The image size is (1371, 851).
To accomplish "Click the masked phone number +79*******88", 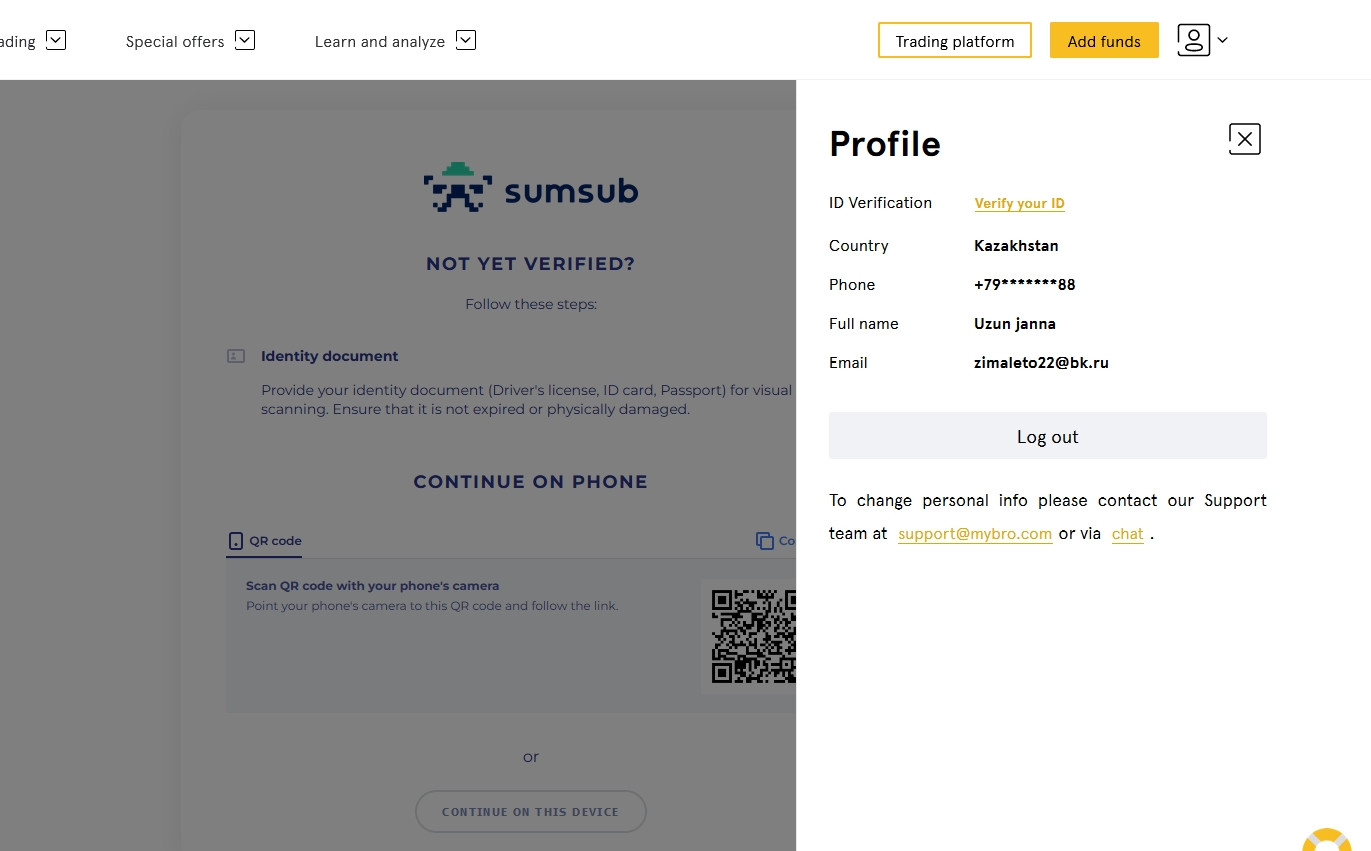I will coord(1024,284).
